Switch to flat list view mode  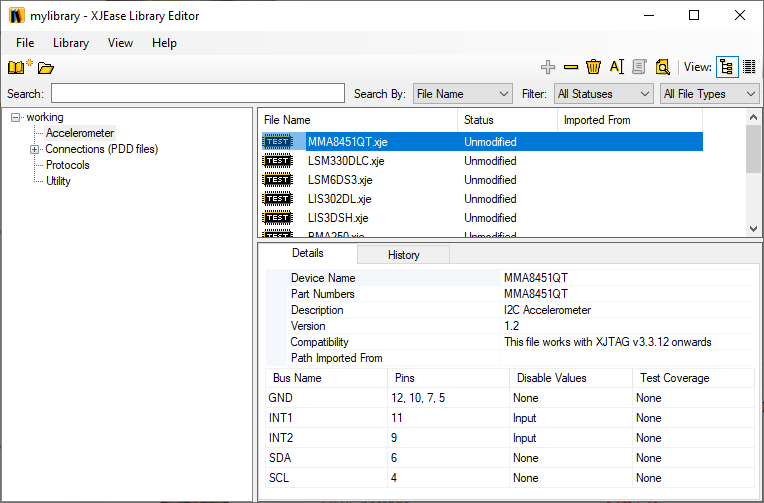(x=749, y=68)
